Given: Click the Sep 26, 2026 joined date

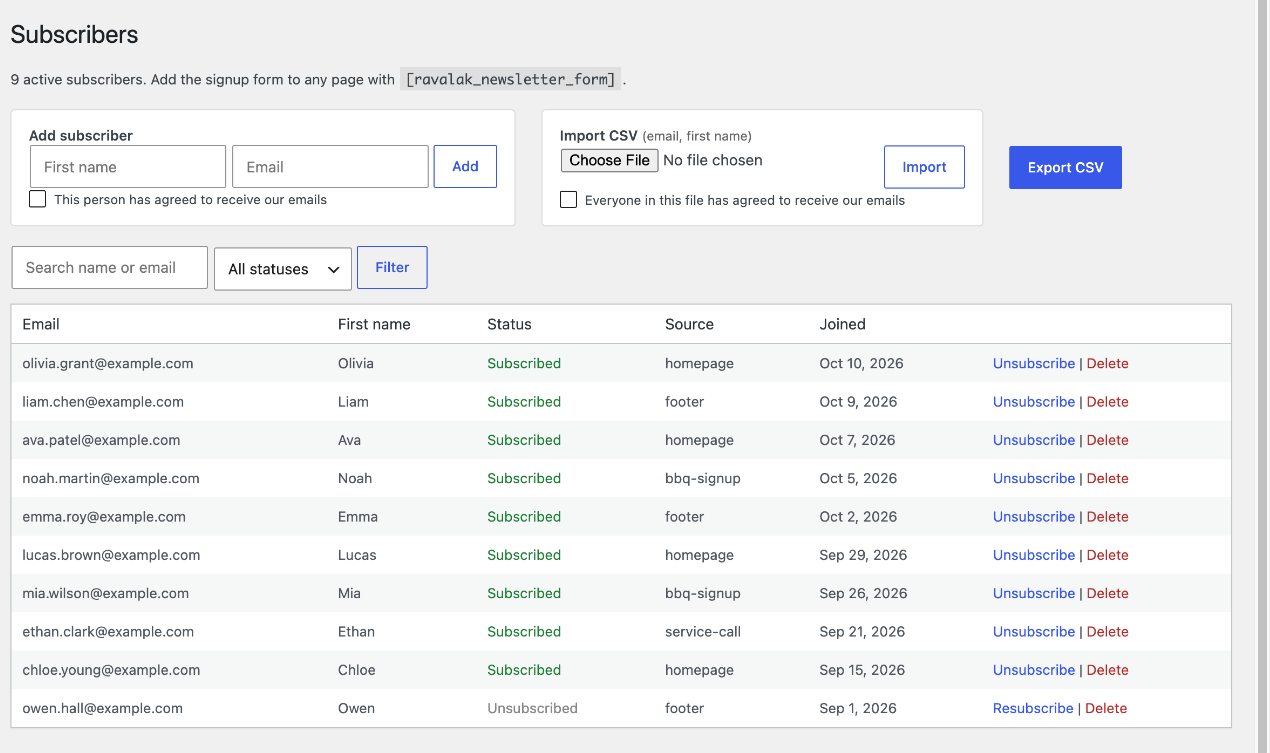Looking at the screenshot, I should pos(863,594).
